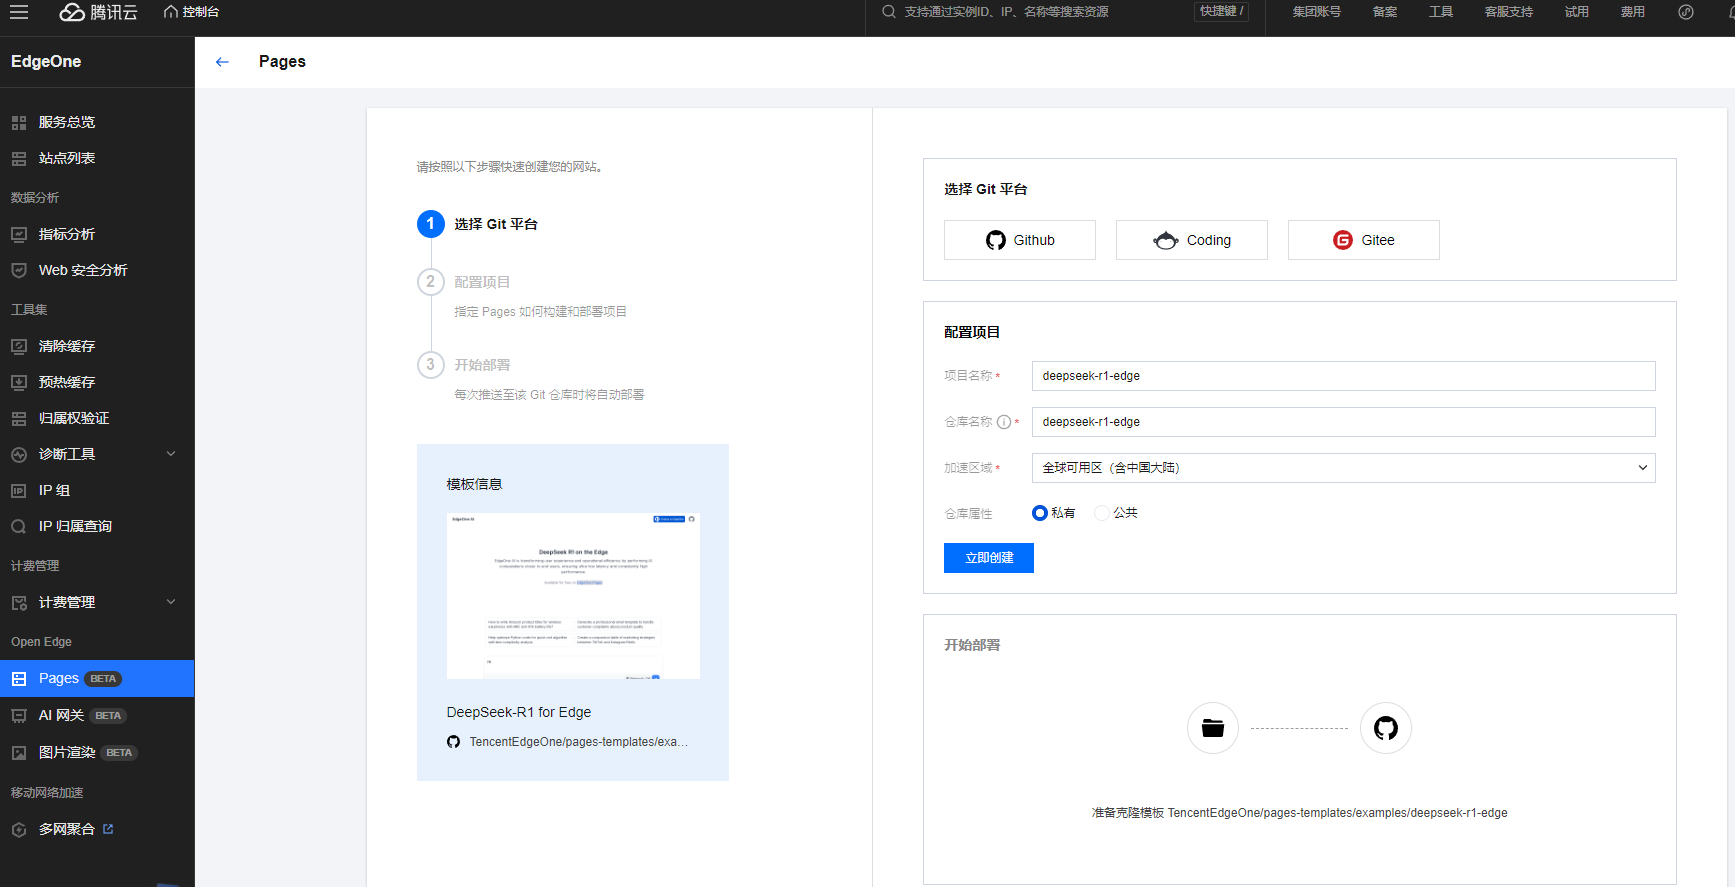This screenshot has width=1735, height=887.
Task: Click the ownership verification sidebar icon
Action: point(19,418)
